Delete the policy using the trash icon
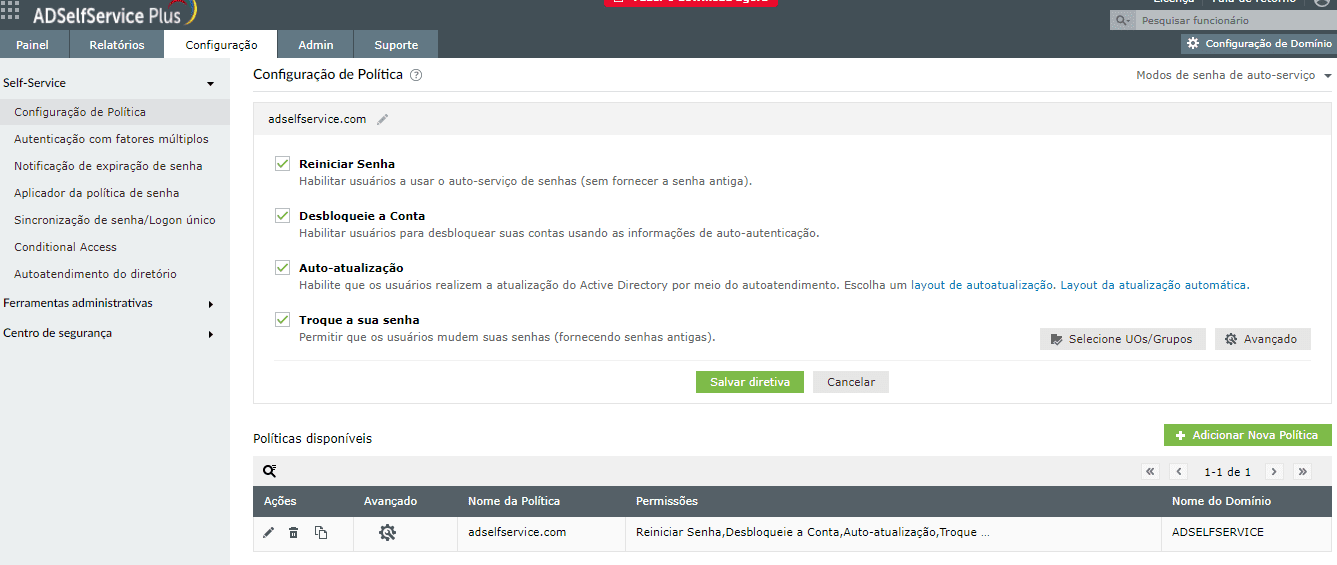Viewport: 1337px width, 565px height. [293, 533]
